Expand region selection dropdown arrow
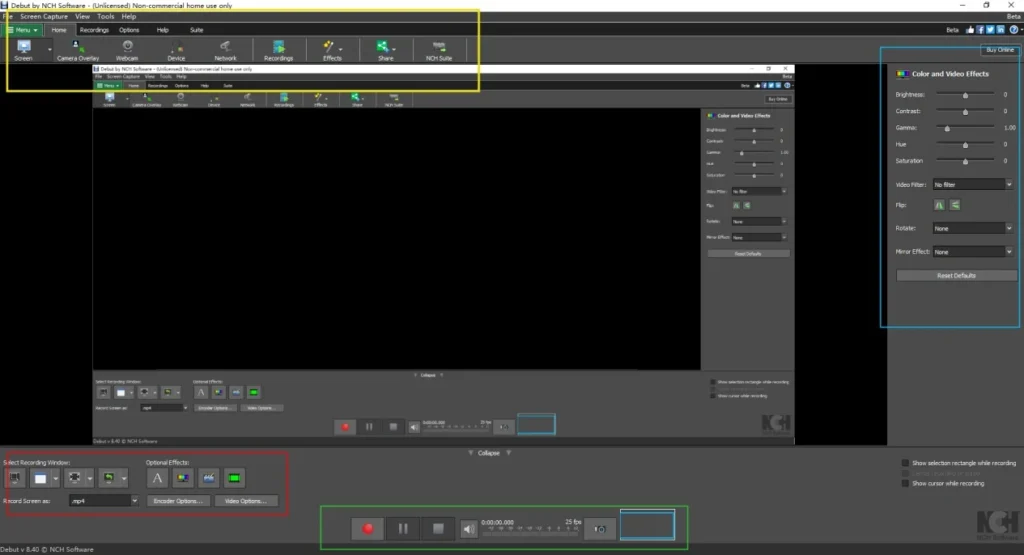This screenshot has height=555, width=1024. pyautogui.click(x=89, y=479)
